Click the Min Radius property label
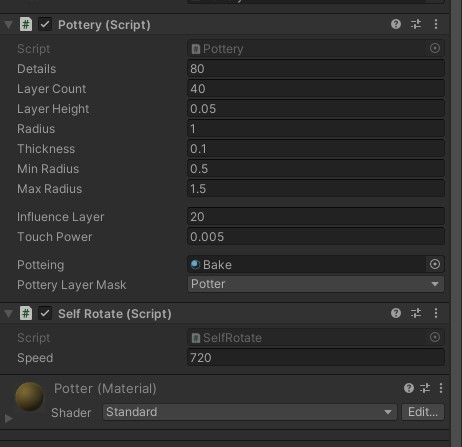Viewport: 462px width, 447px height. [48, 169]
